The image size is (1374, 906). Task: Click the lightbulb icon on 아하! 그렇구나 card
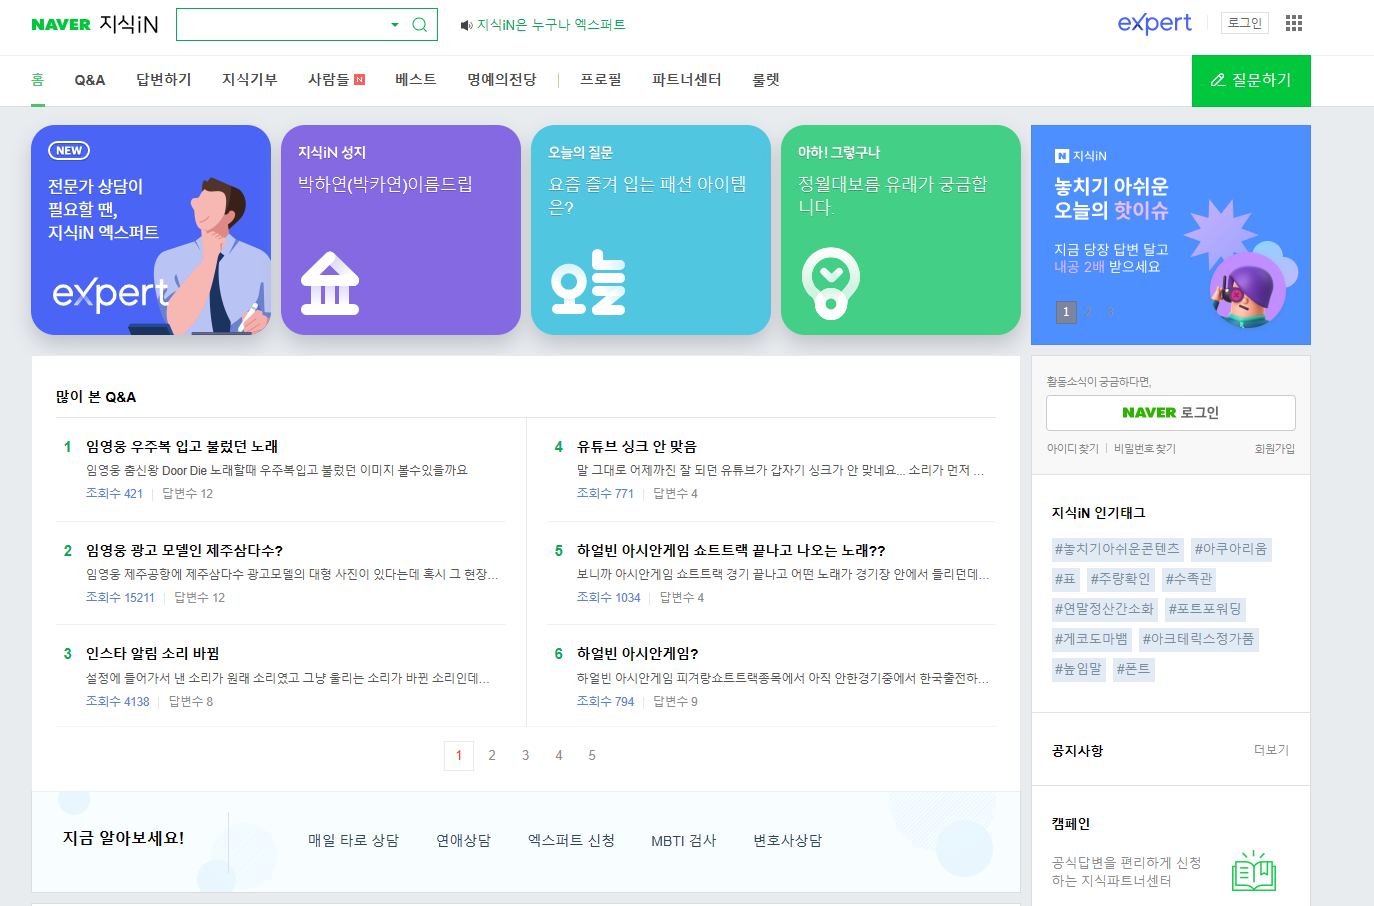830,284
